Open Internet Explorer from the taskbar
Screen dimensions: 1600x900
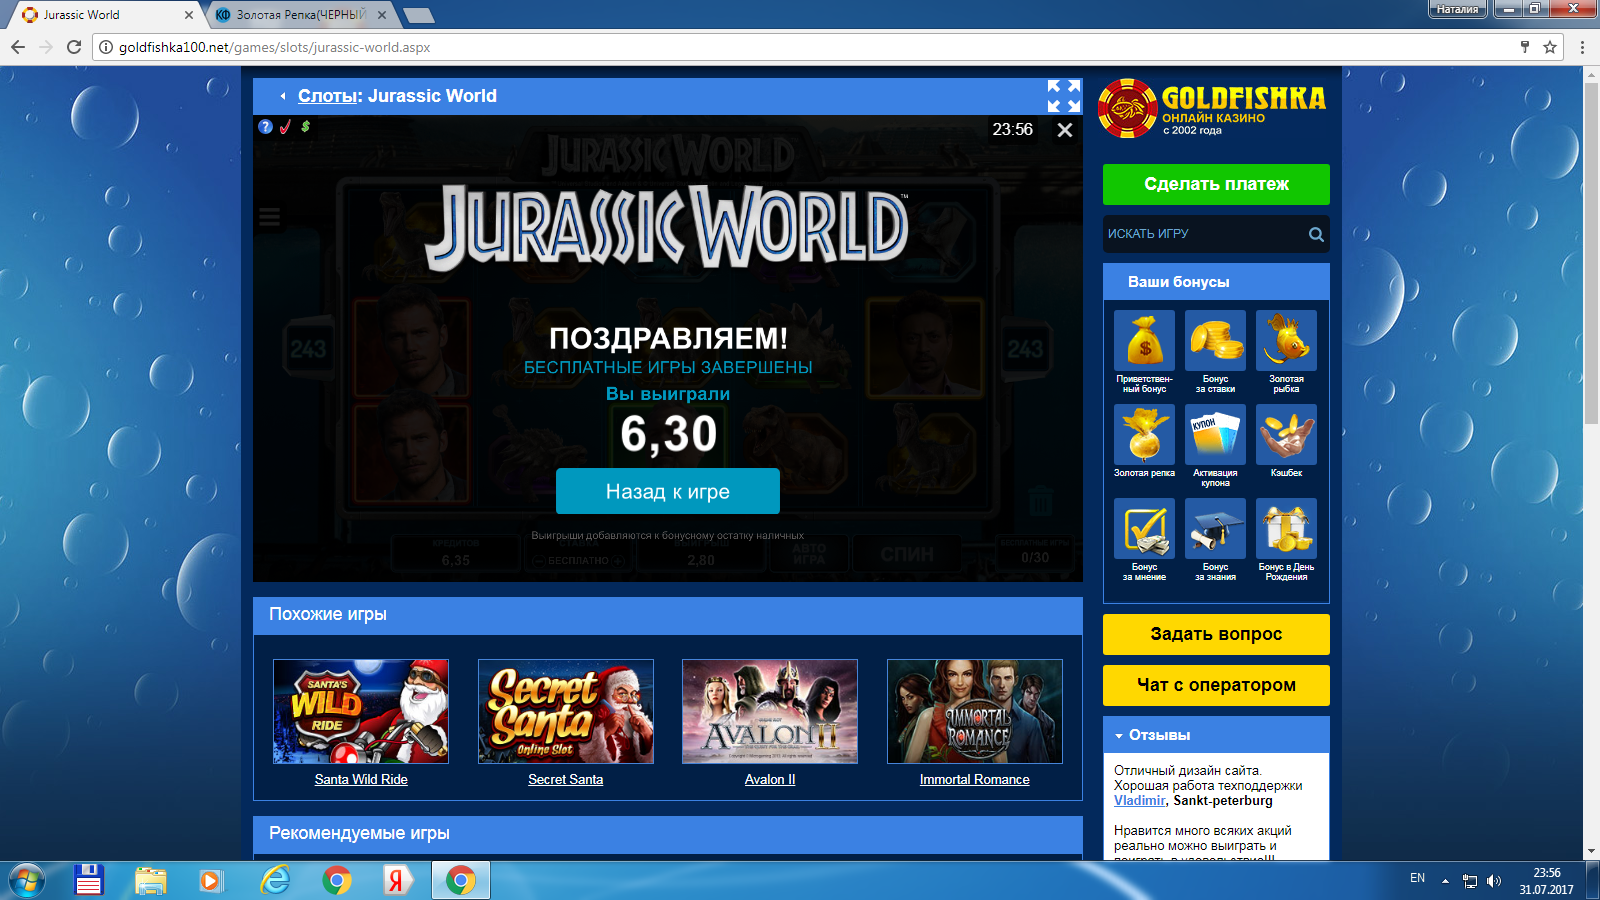[275, 880]
